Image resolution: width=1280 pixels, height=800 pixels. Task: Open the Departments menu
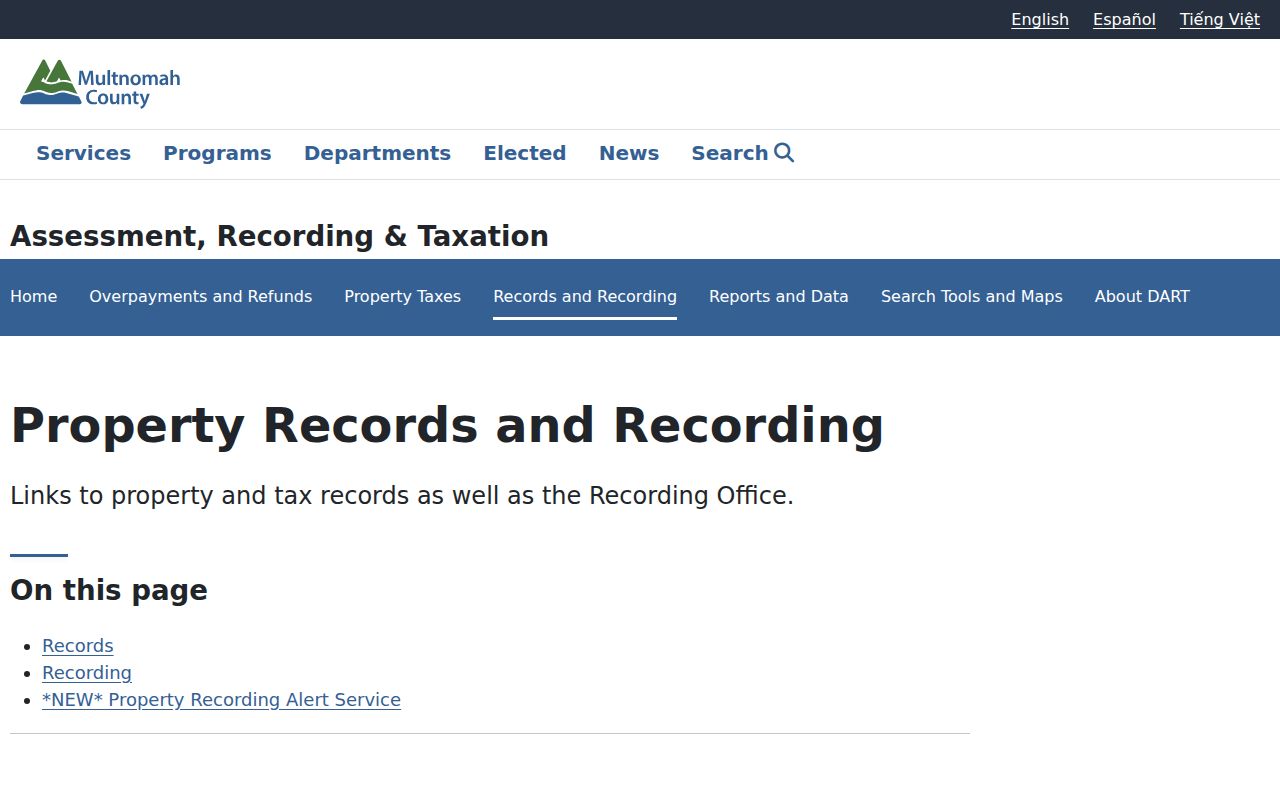(x=377, y=153)
